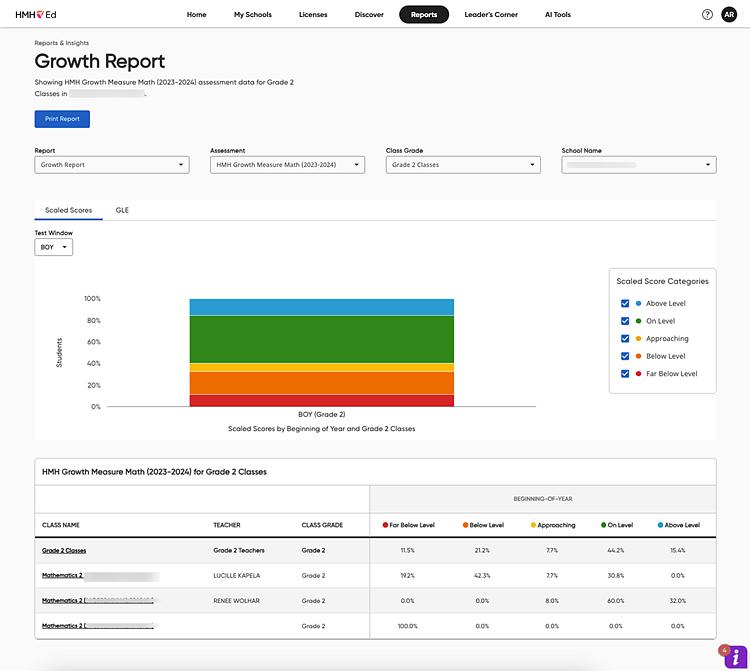This screenshot has width=750, height=671.
Task: Open the help question mark icon
Action: 707,15
